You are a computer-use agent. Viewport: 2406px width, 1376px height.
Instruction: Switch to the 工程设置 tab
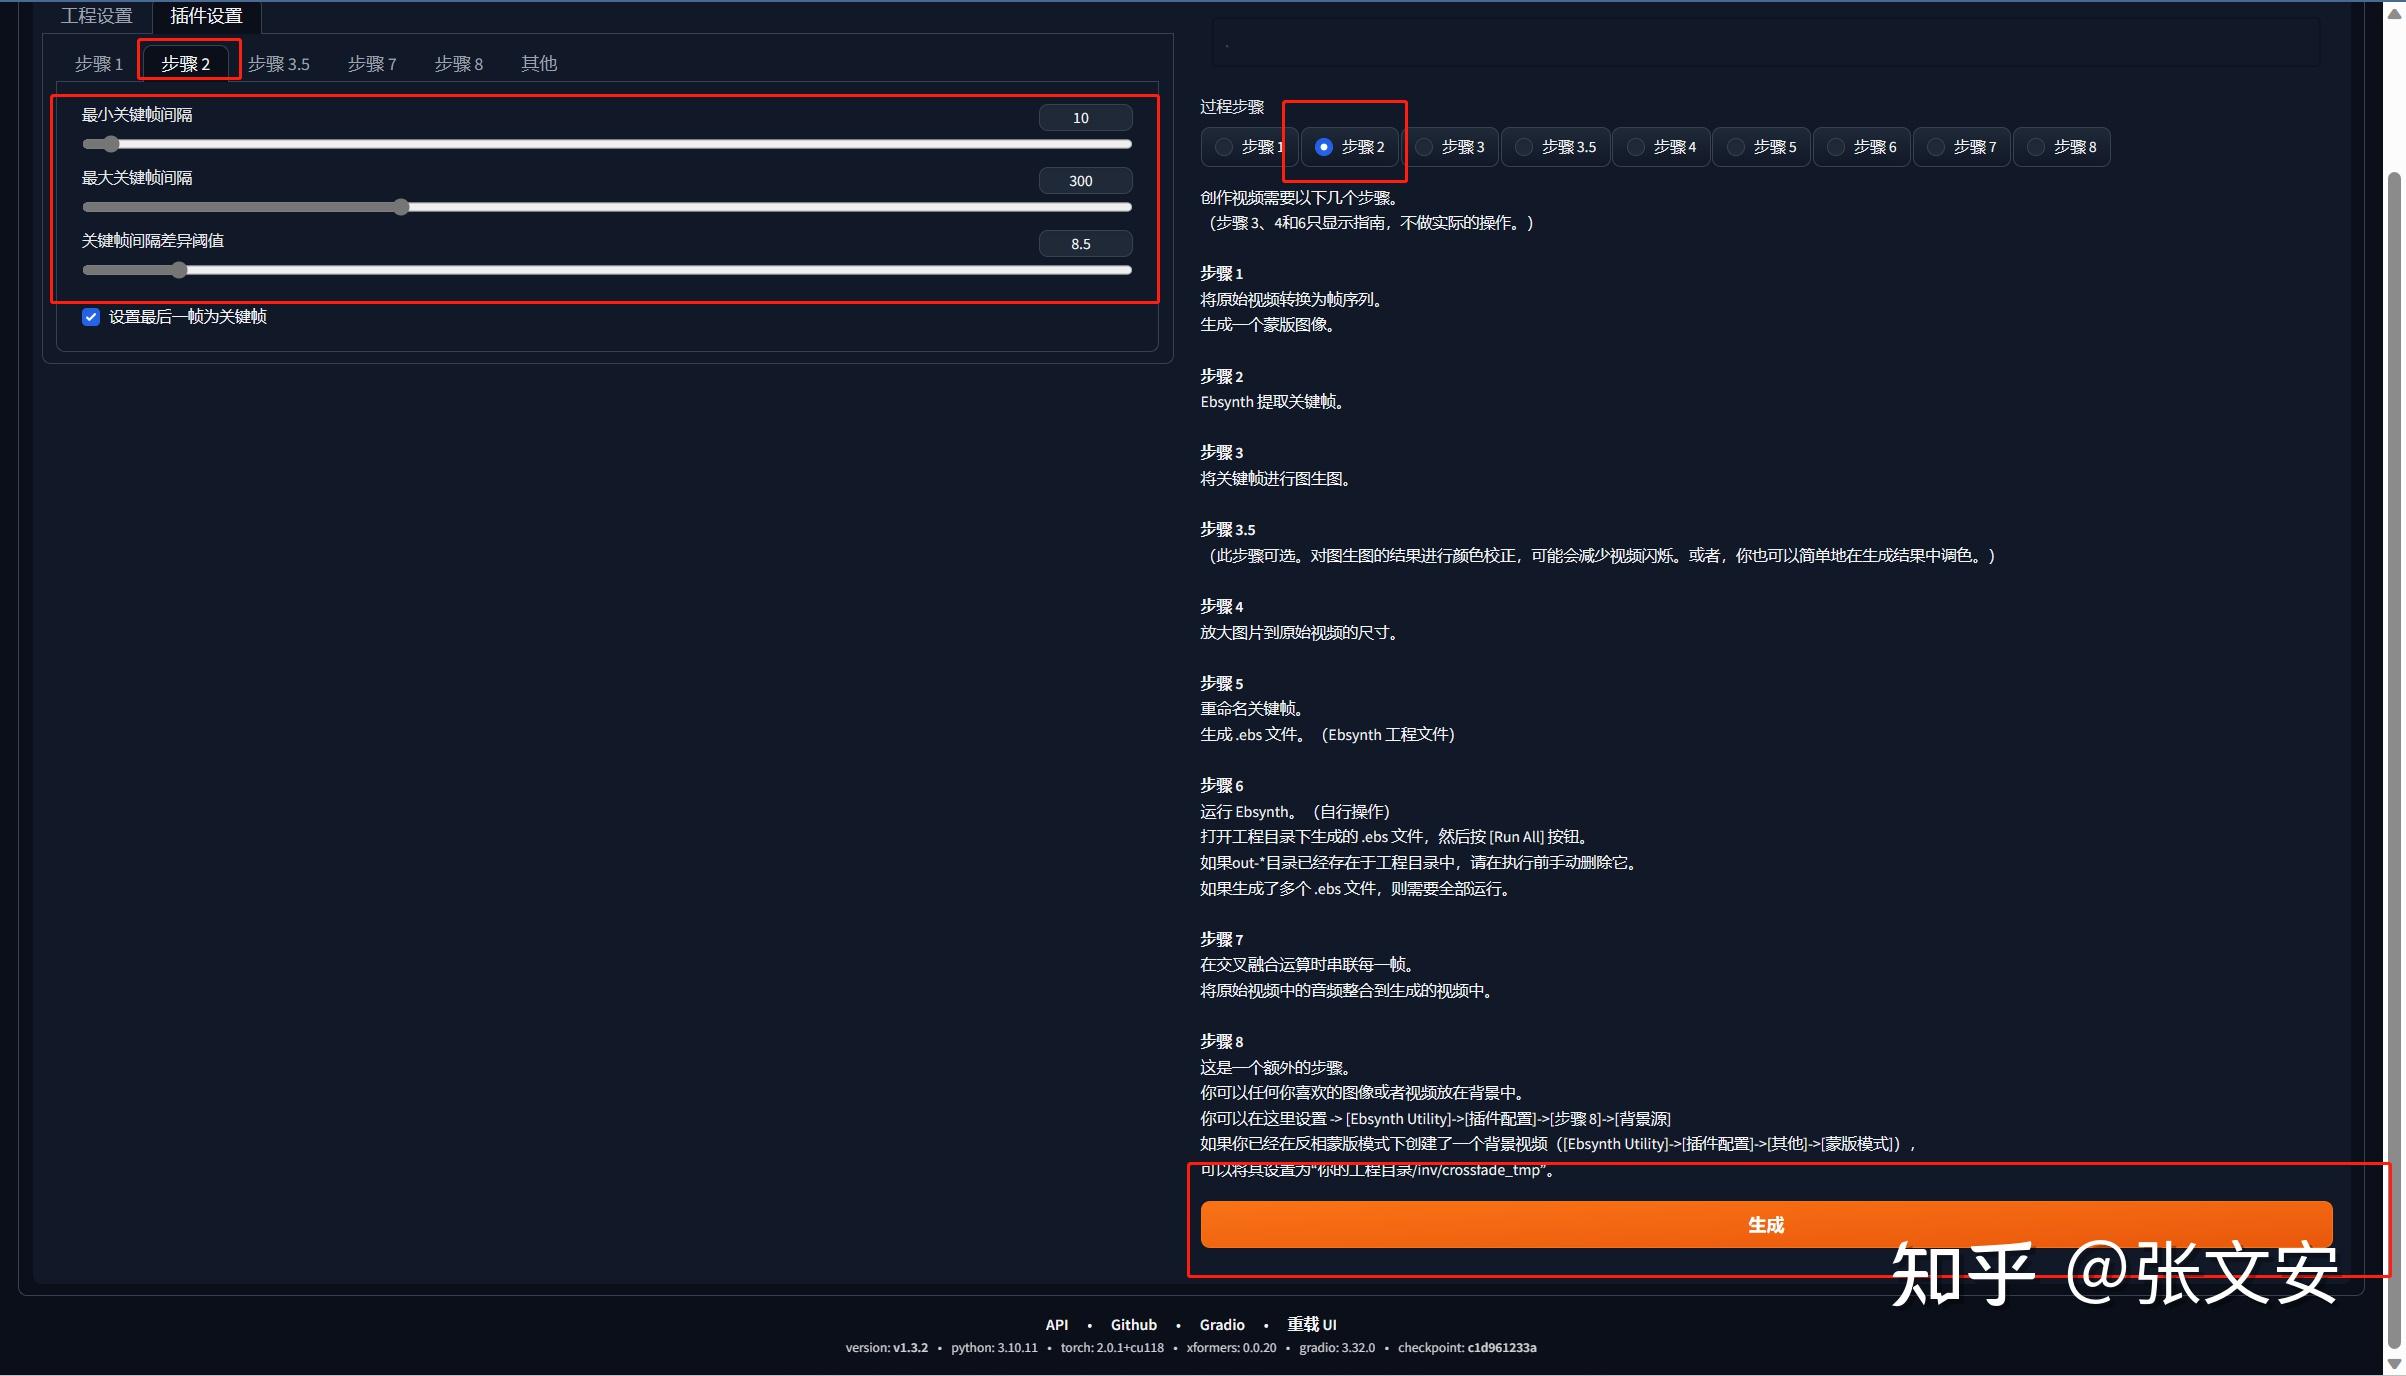click(96, 16)
